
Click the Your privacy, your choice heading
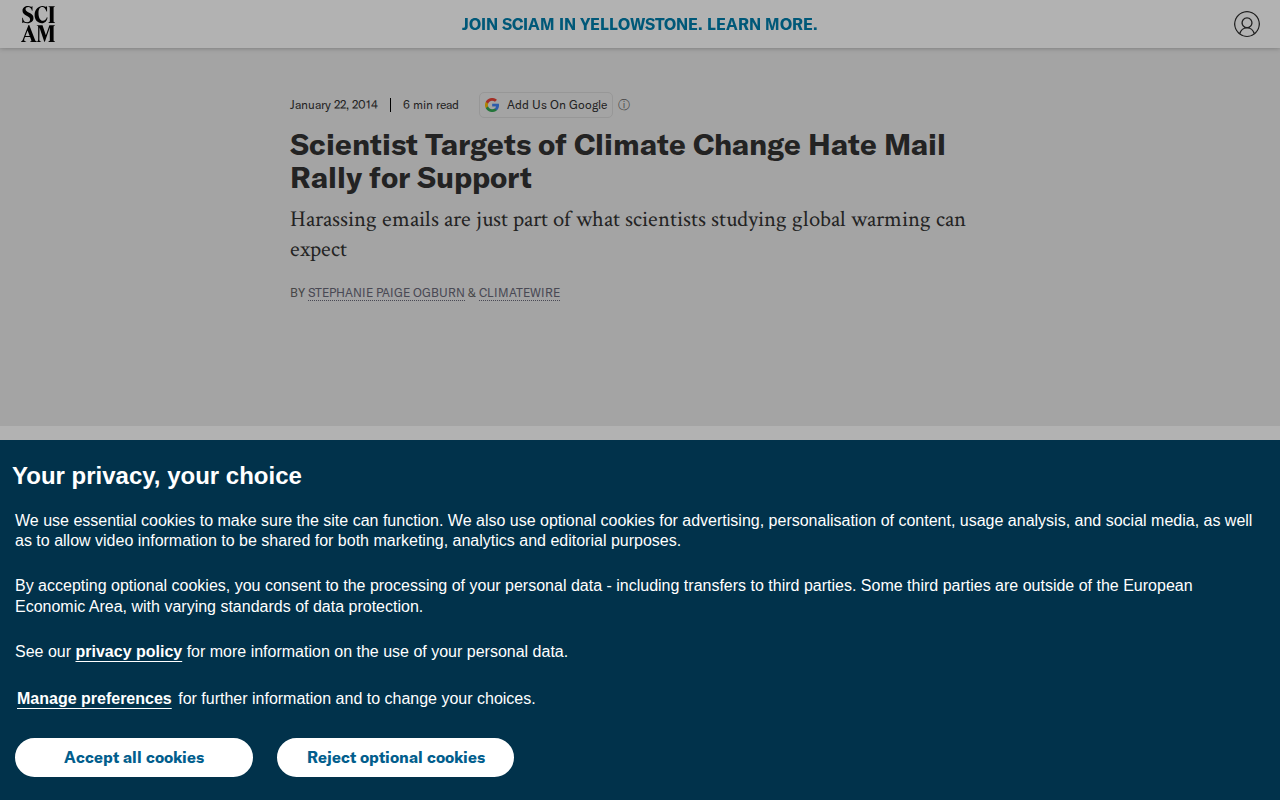click(x=157, y=476)
